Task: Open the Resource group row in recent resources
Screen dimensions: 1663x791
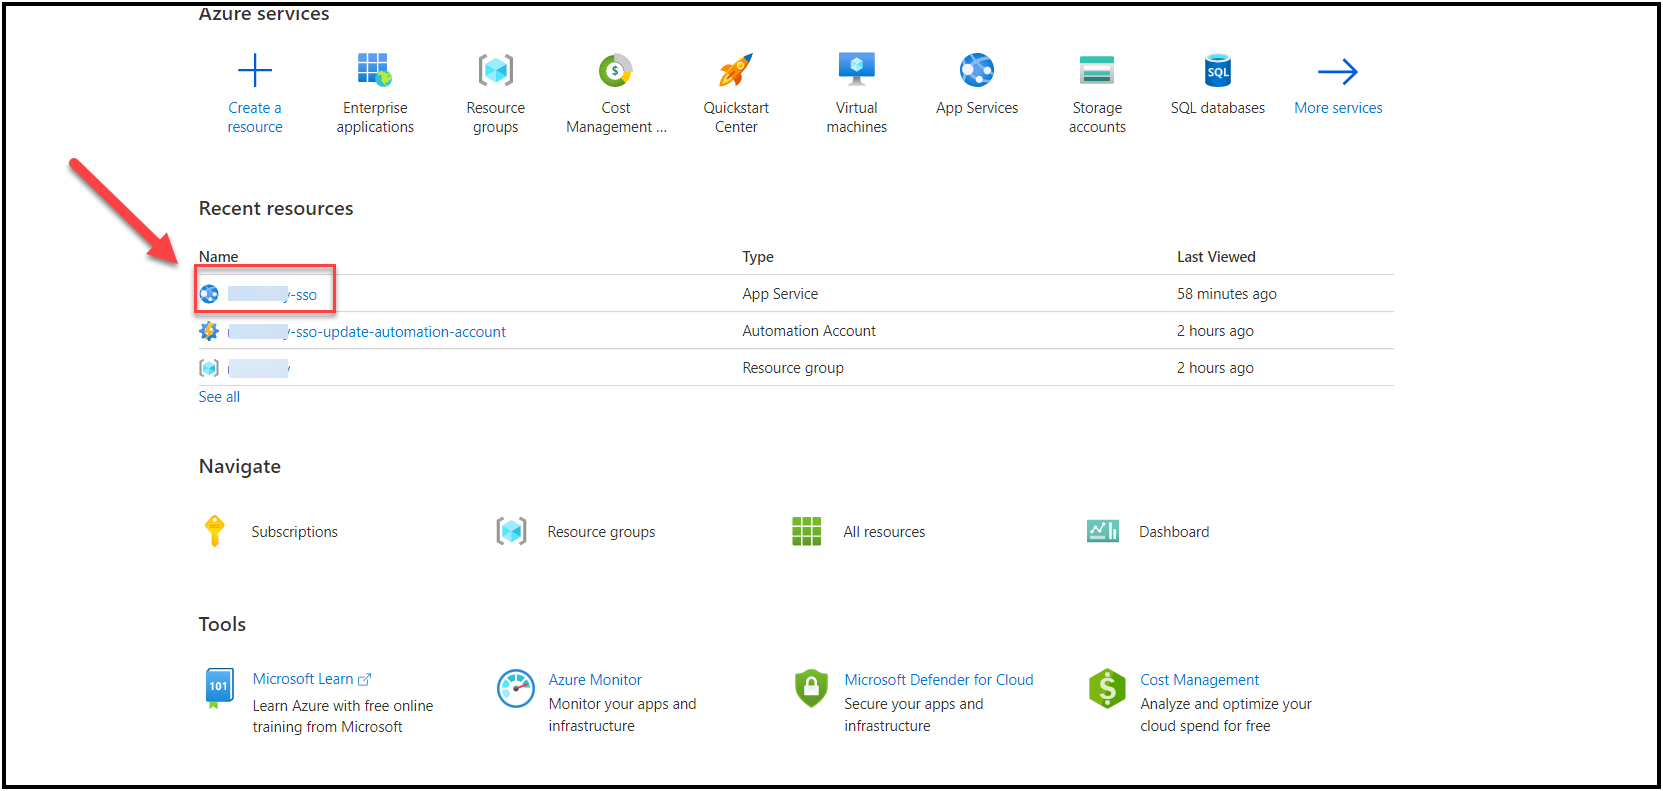Action: [x=258, y=369]
